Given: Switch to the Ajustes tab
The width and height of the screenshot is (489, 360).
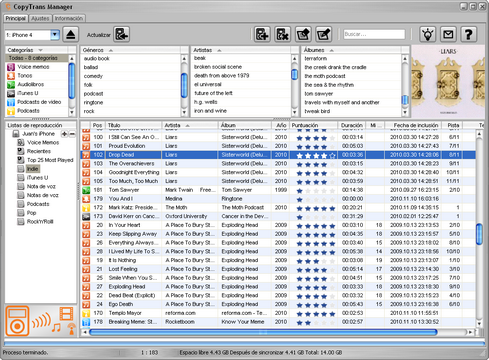Looking at the screenshot, I should click(x=40, y=19).
